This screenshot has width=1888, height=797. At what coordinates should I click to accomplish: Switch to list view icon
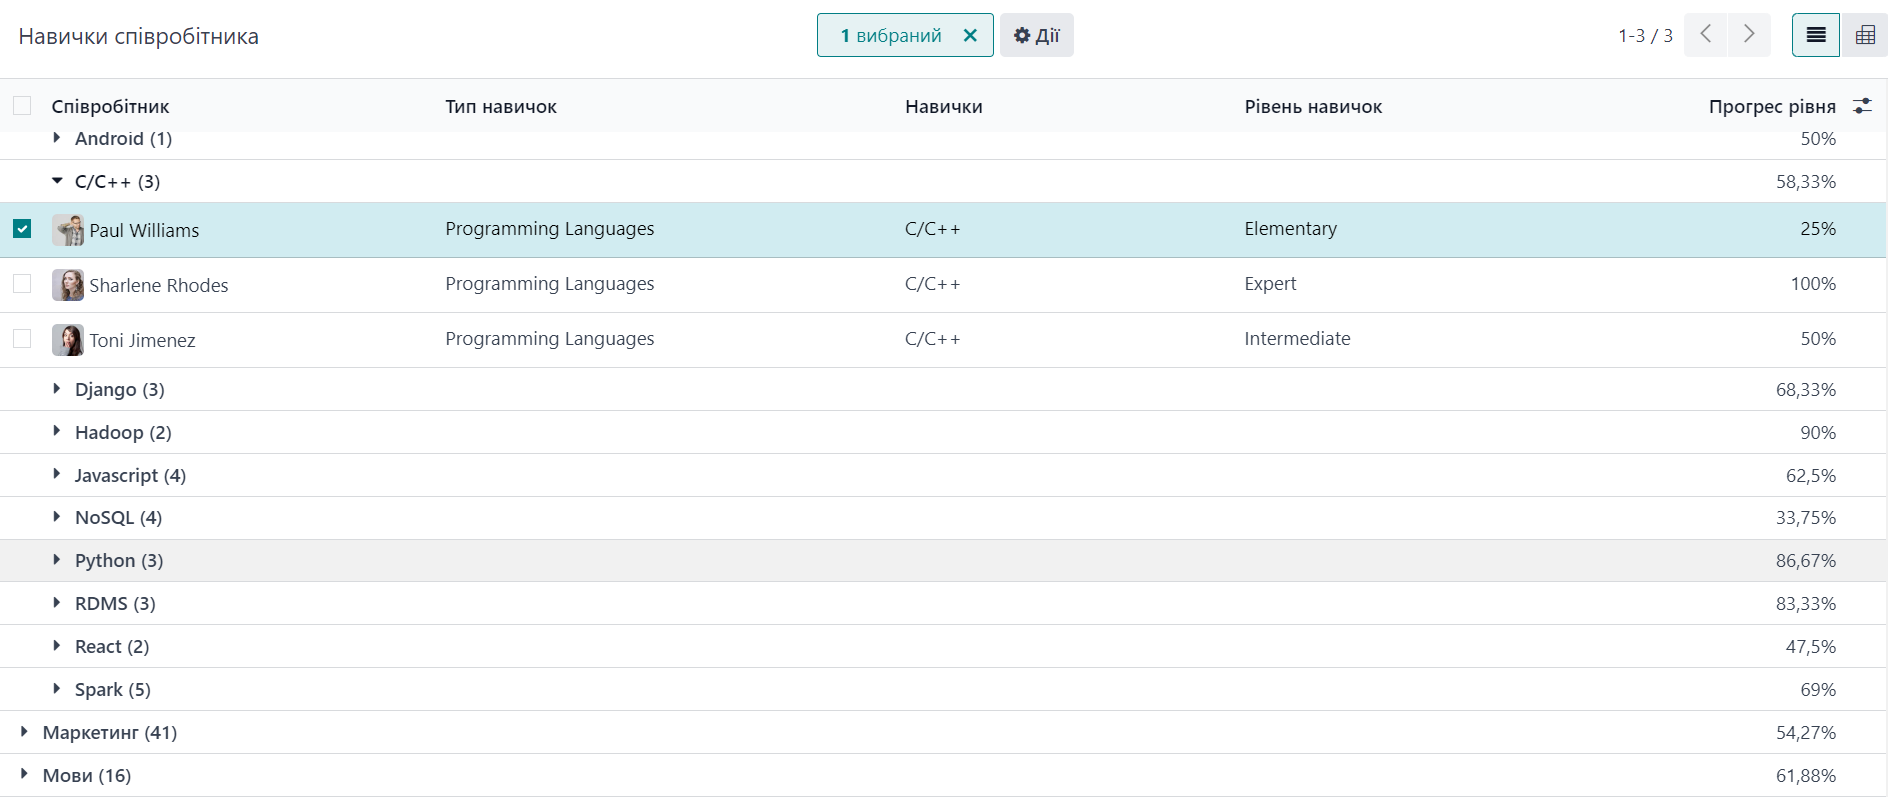(x=1815, y=35)
